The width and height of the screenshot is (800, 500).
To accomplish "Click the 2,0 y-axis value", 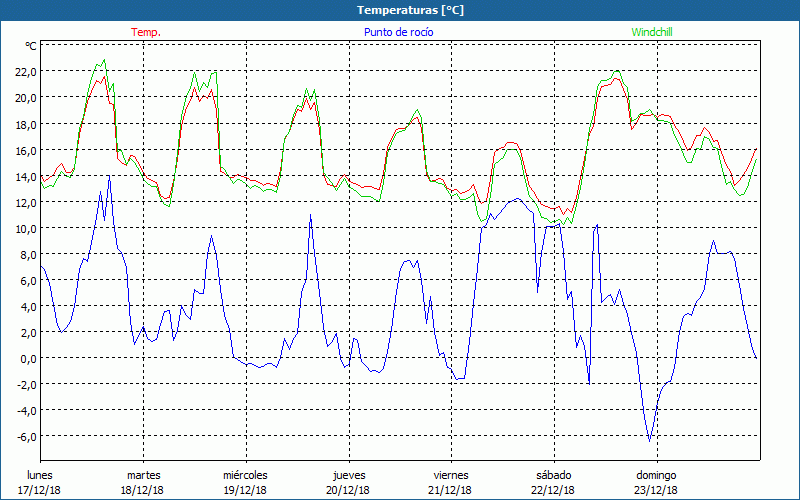I will click(28, 333).
